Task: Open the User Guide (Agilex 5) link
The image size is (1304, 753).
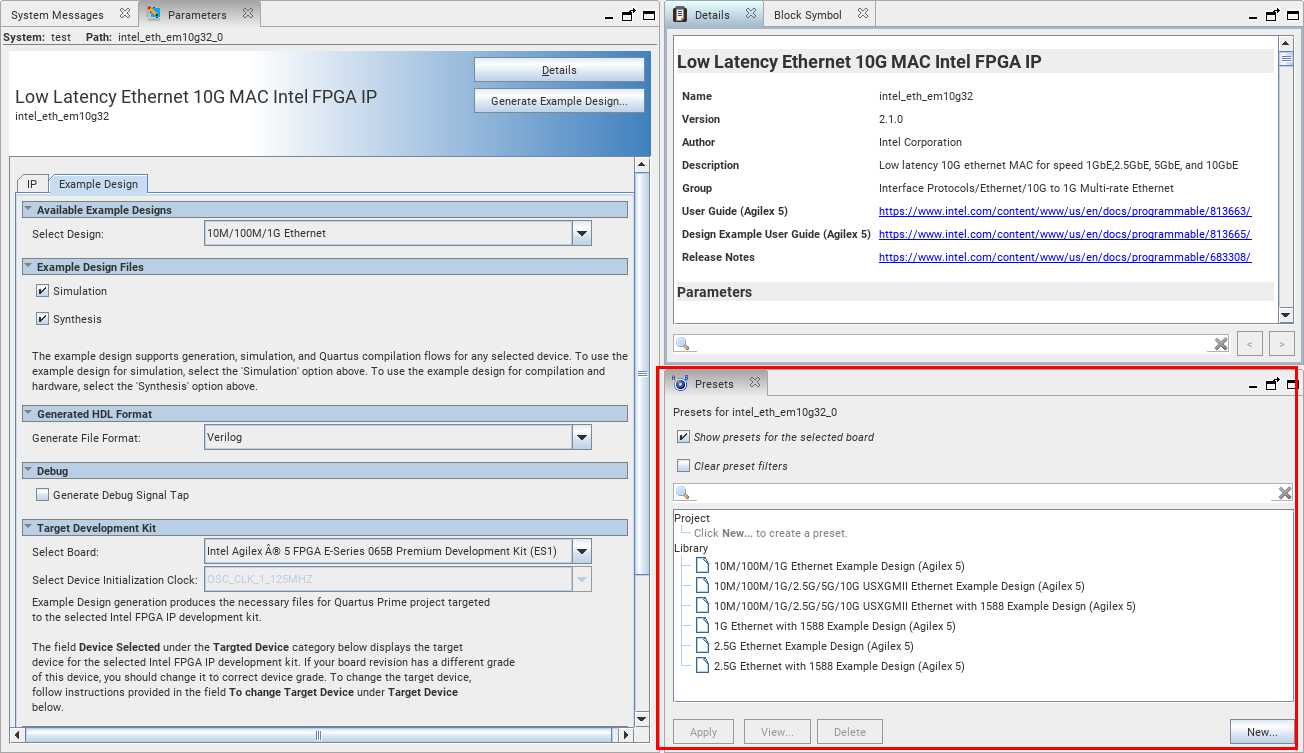Action: 1065,211
